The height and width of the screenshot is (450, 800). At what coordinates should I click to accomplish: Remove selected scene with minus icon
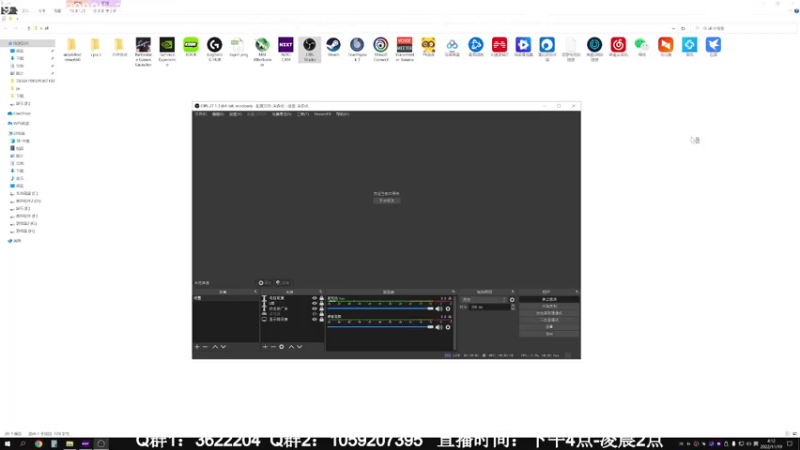(x=206, y=347)
